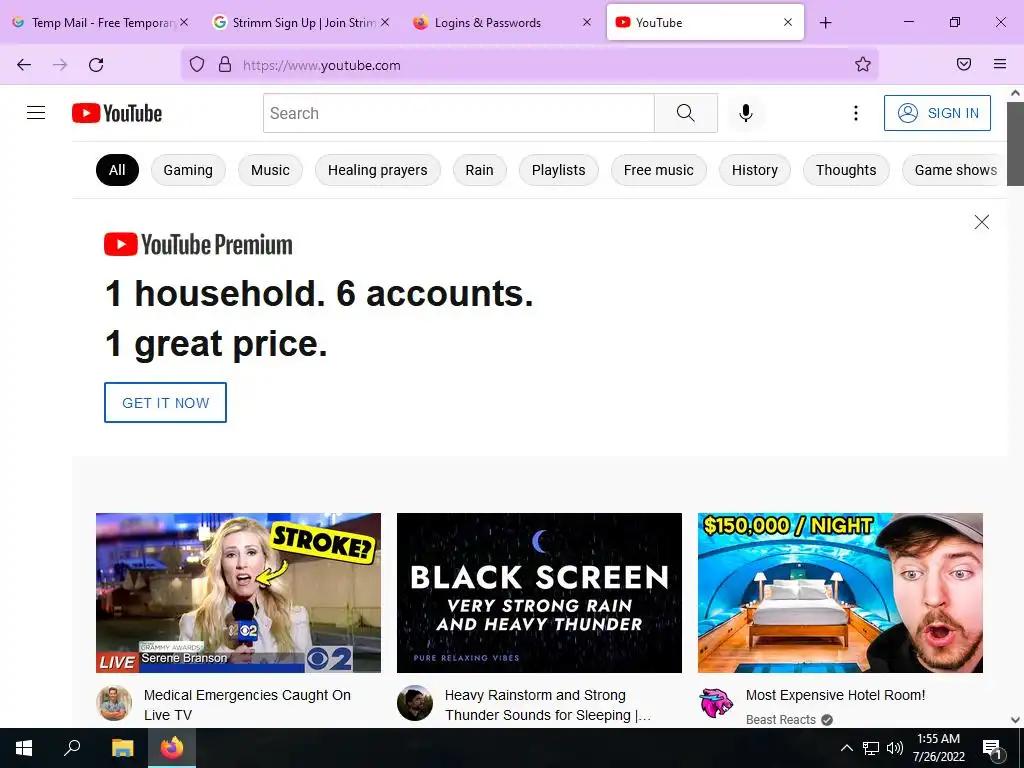Viewport: 1024px width, 768px height.
Task: Select the Gaming filter chip
Action: point(188,170)
